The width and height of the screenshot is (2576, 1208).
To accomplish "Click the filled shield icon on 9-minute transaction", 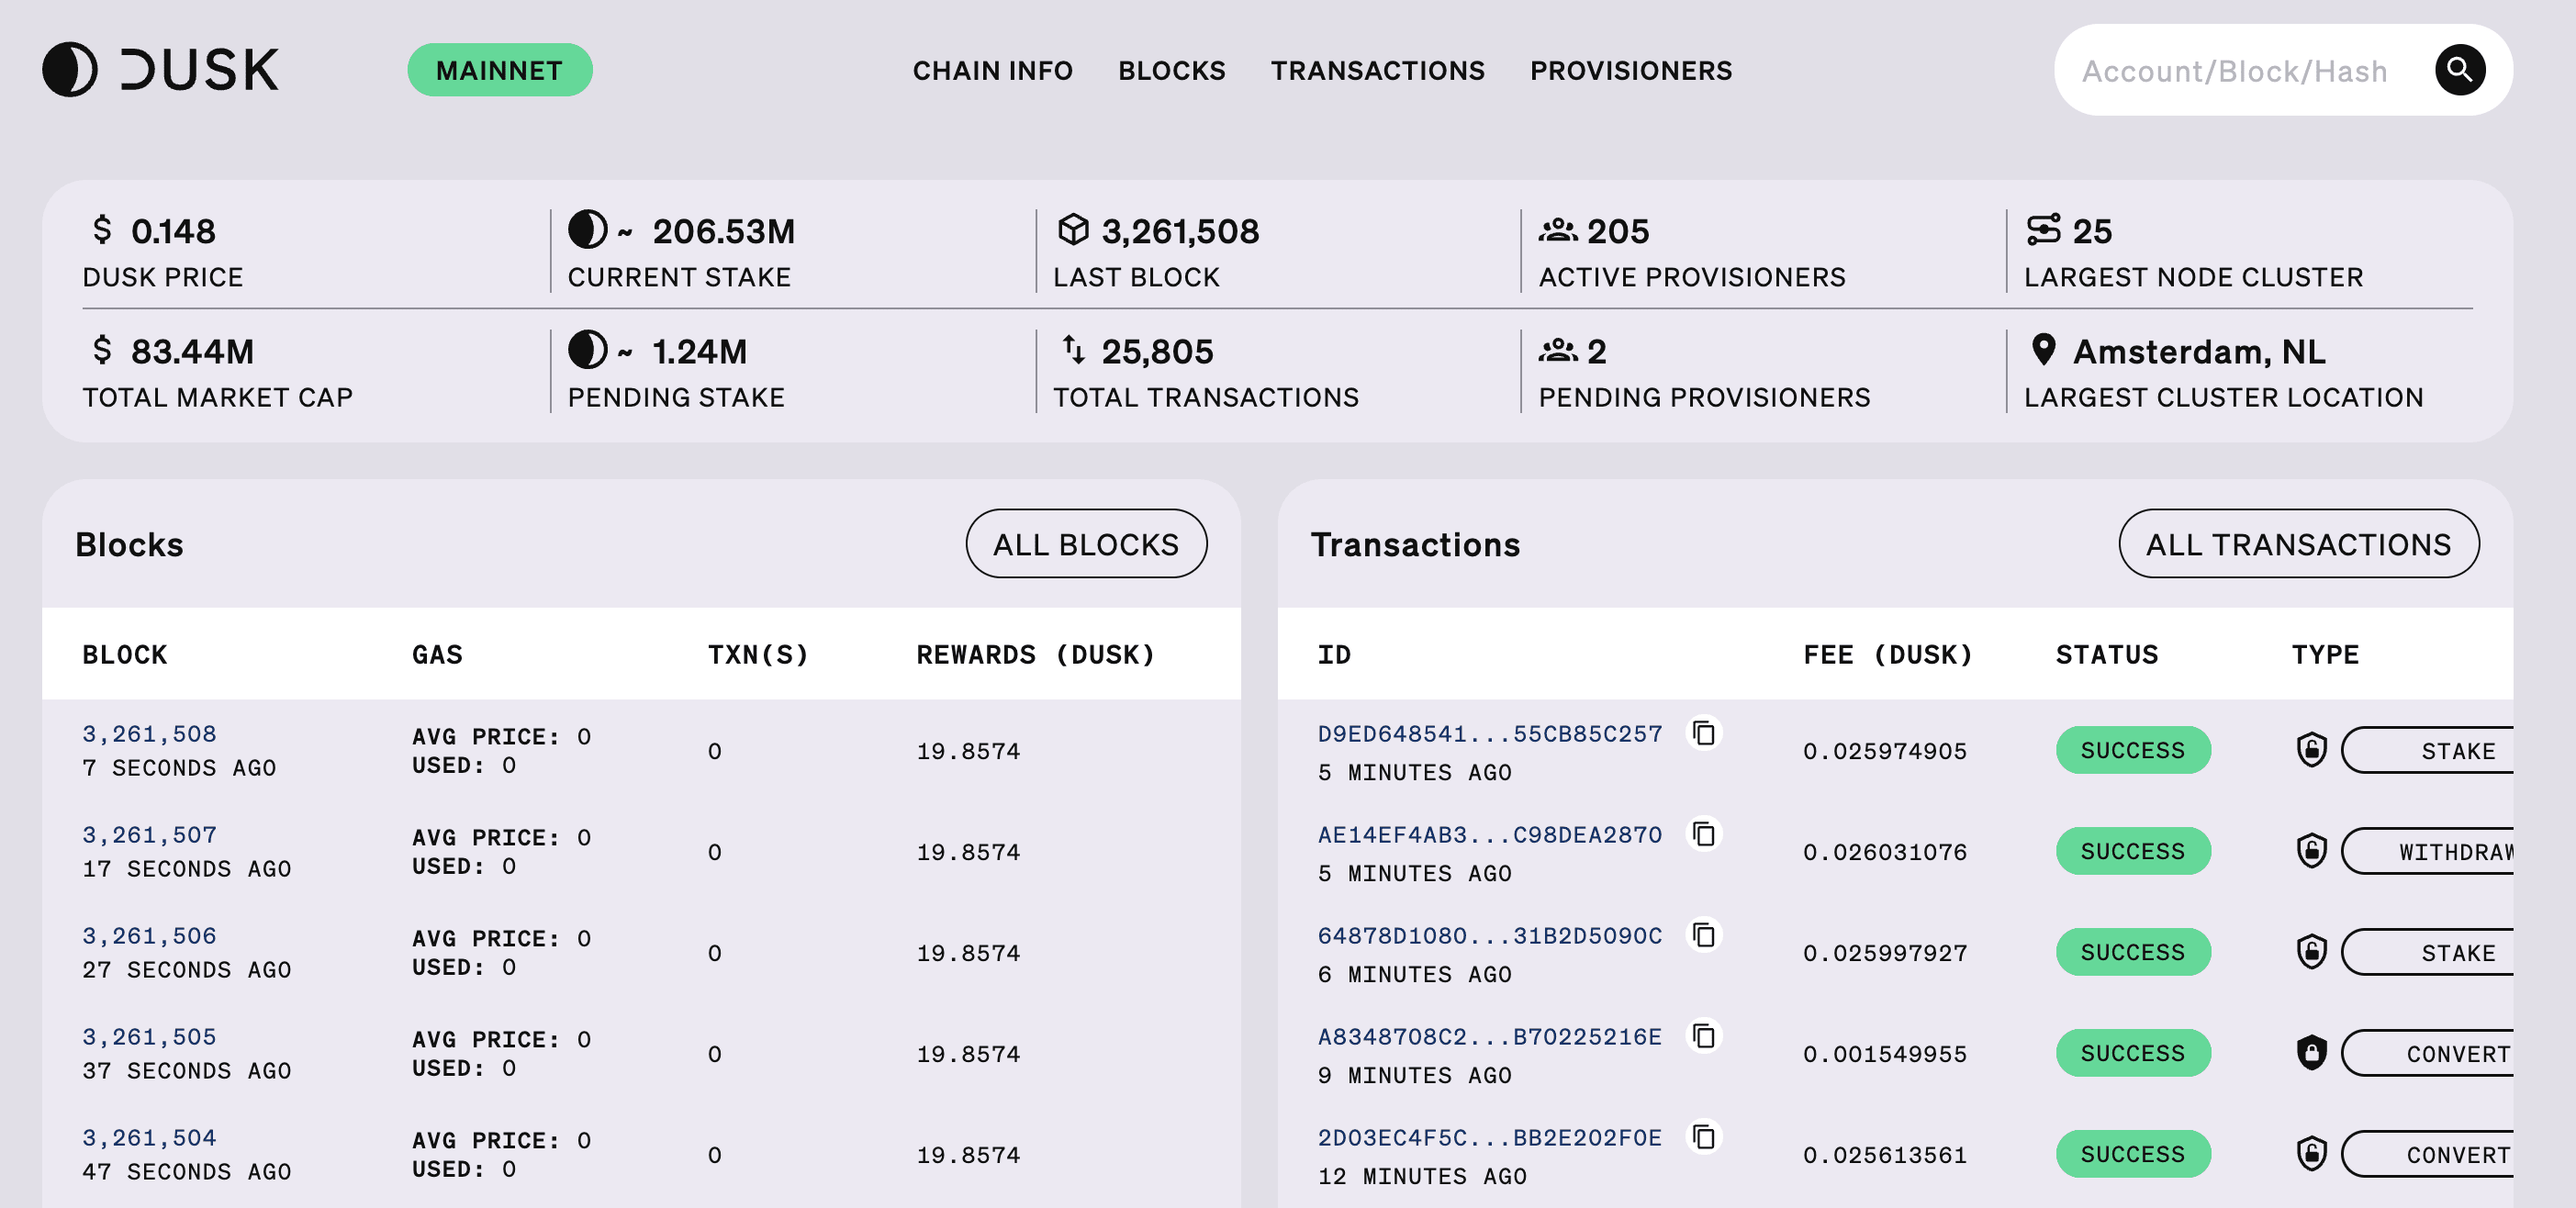I will 2311,1053.
